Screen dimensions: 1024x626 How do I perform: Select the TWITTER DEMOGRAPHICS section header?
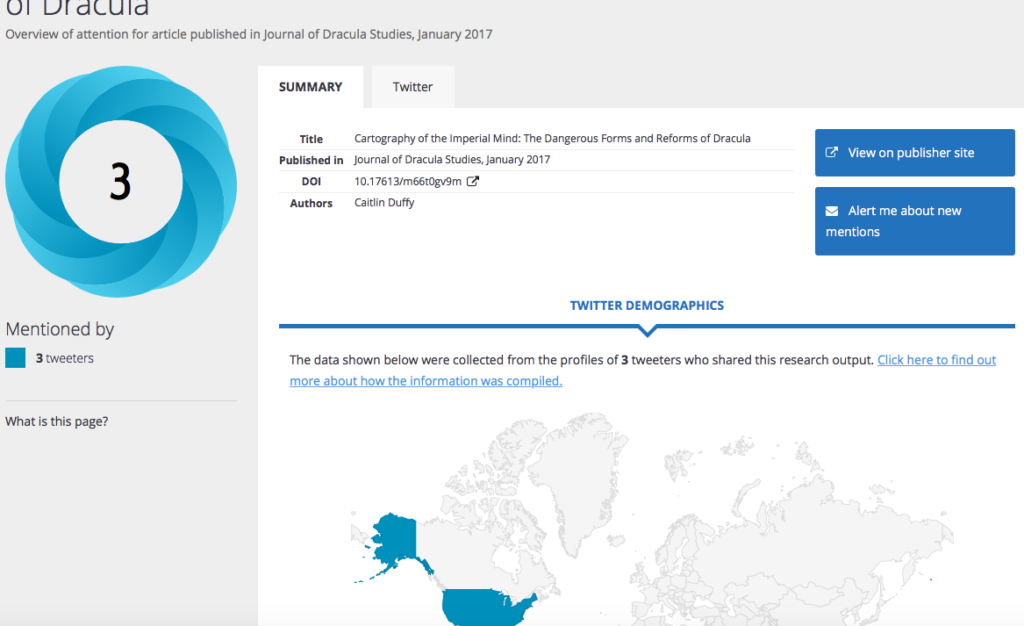point(646,305)
